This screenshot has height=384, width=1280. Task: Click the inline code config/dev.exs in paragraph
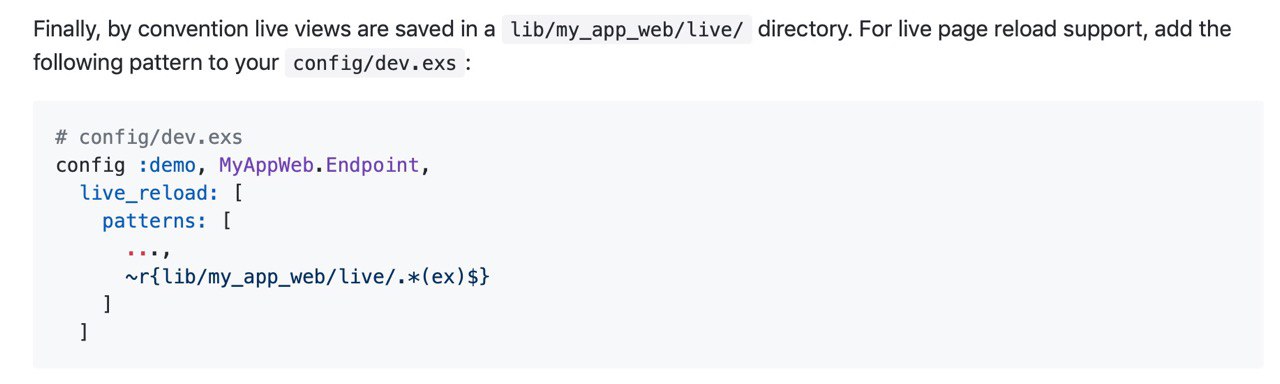pos(375,64)
